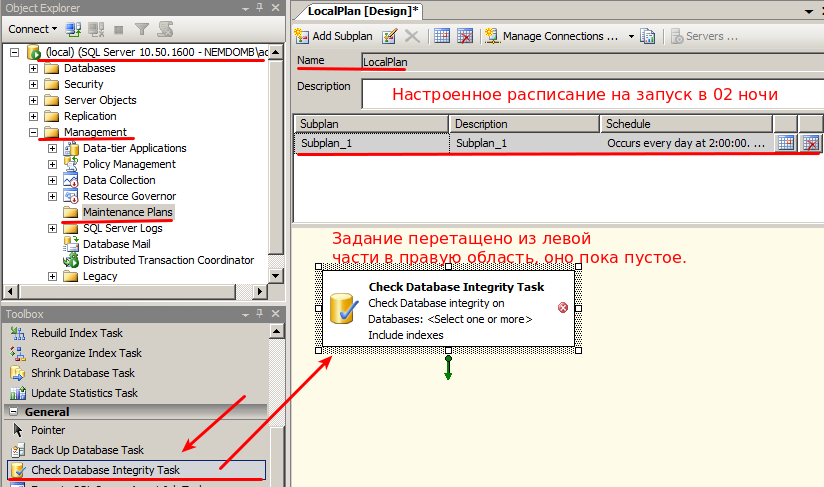Click the Resource Governor node icon
Screen dimensions: 824x487
click(71, 196)
